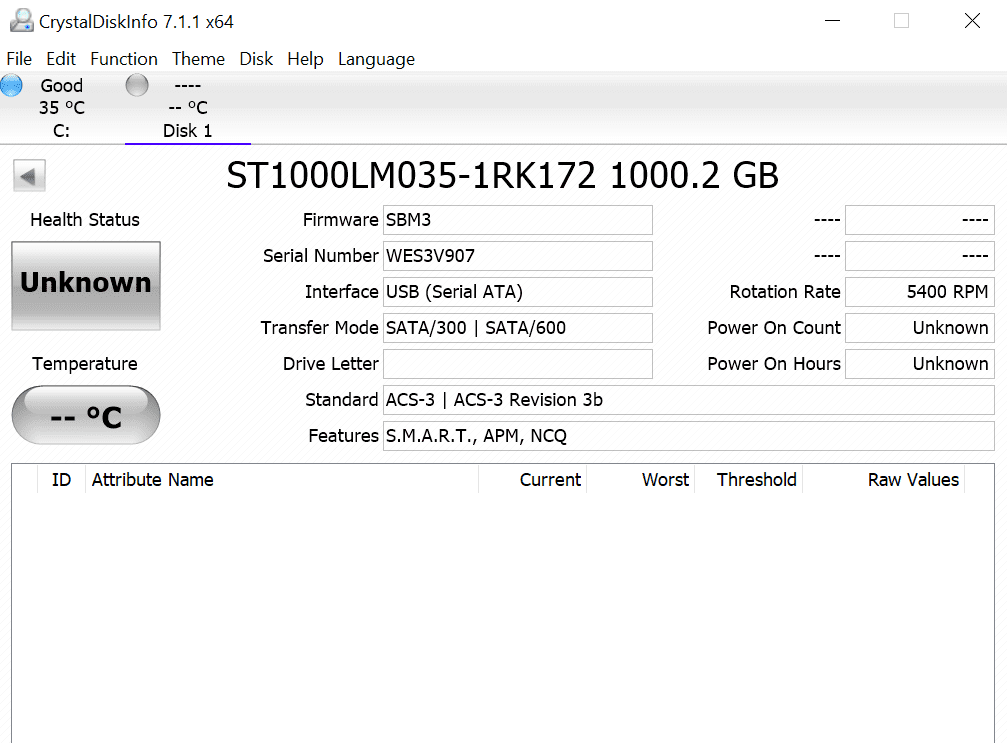Click the Transfer Mode field SATA/300 | SATA/600
1007x743 pixels.
click(x=518, y=328)
